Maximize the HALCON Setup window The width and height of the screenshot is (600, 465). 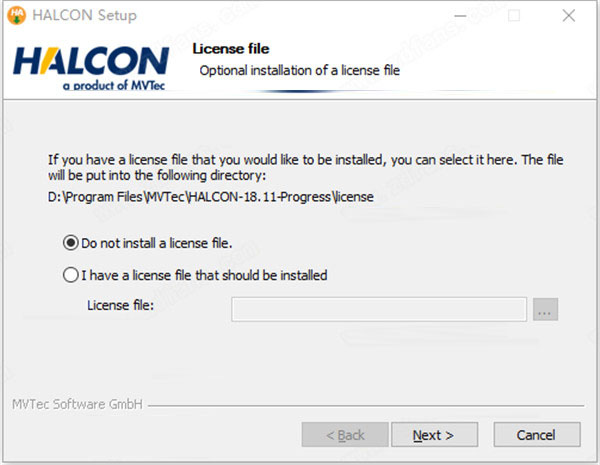click(514, 16)
